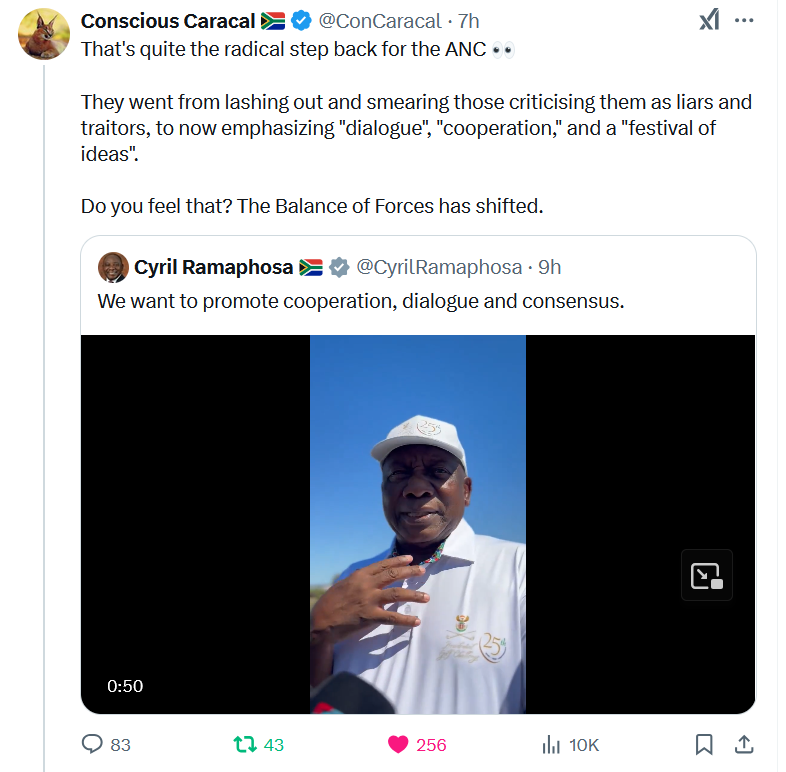The width and height of the screenshot is (786, 772).
Task: Like the post with the heart icon
Action: tap(398, 744)
